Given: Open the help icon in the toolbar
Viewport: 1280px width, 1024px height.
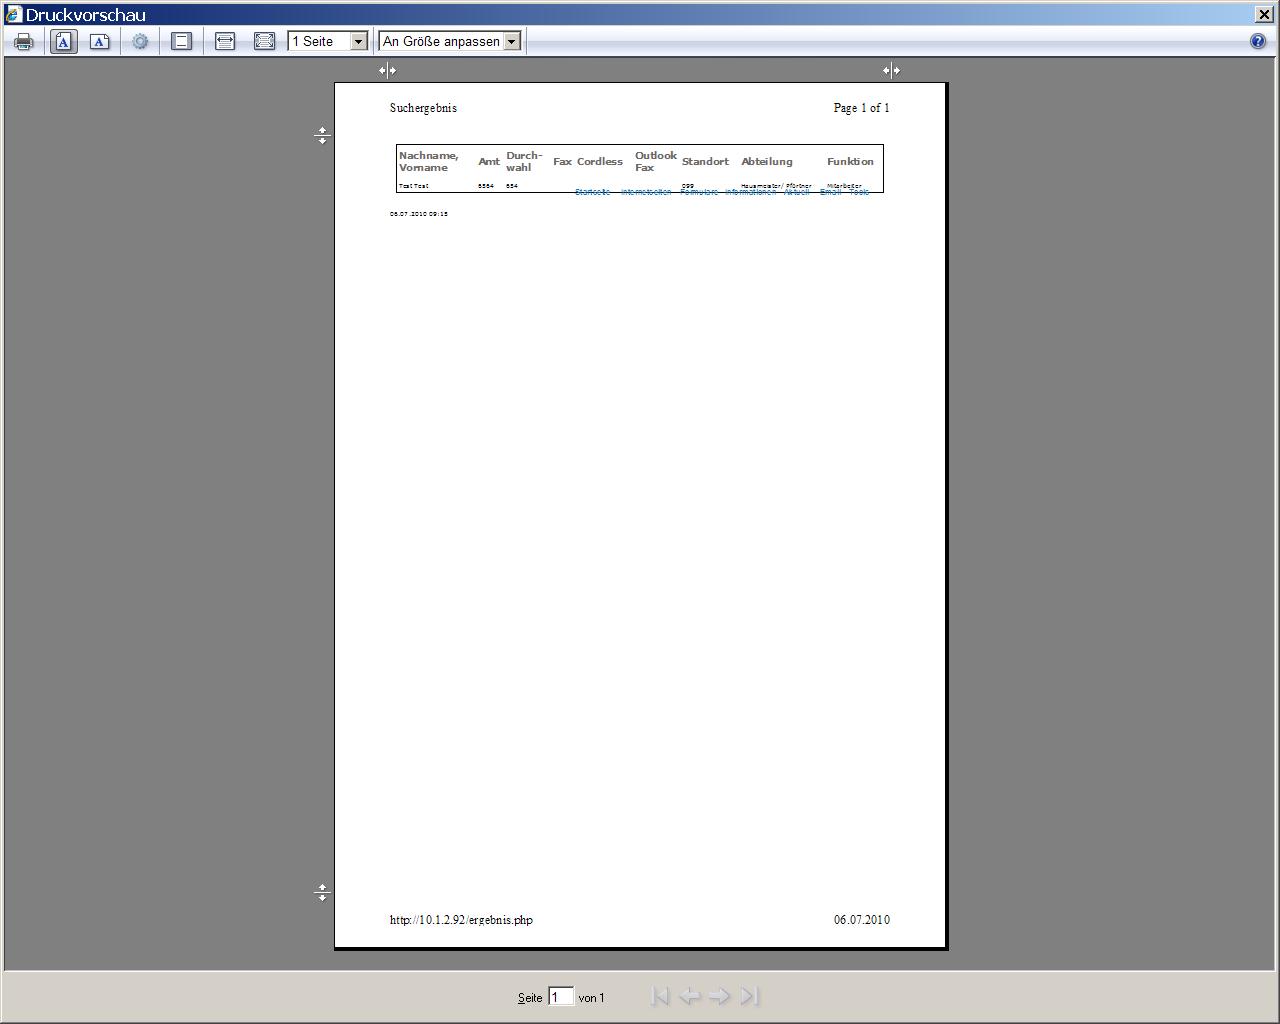Looking at the screenshot, I should [x=1258, y=41].
